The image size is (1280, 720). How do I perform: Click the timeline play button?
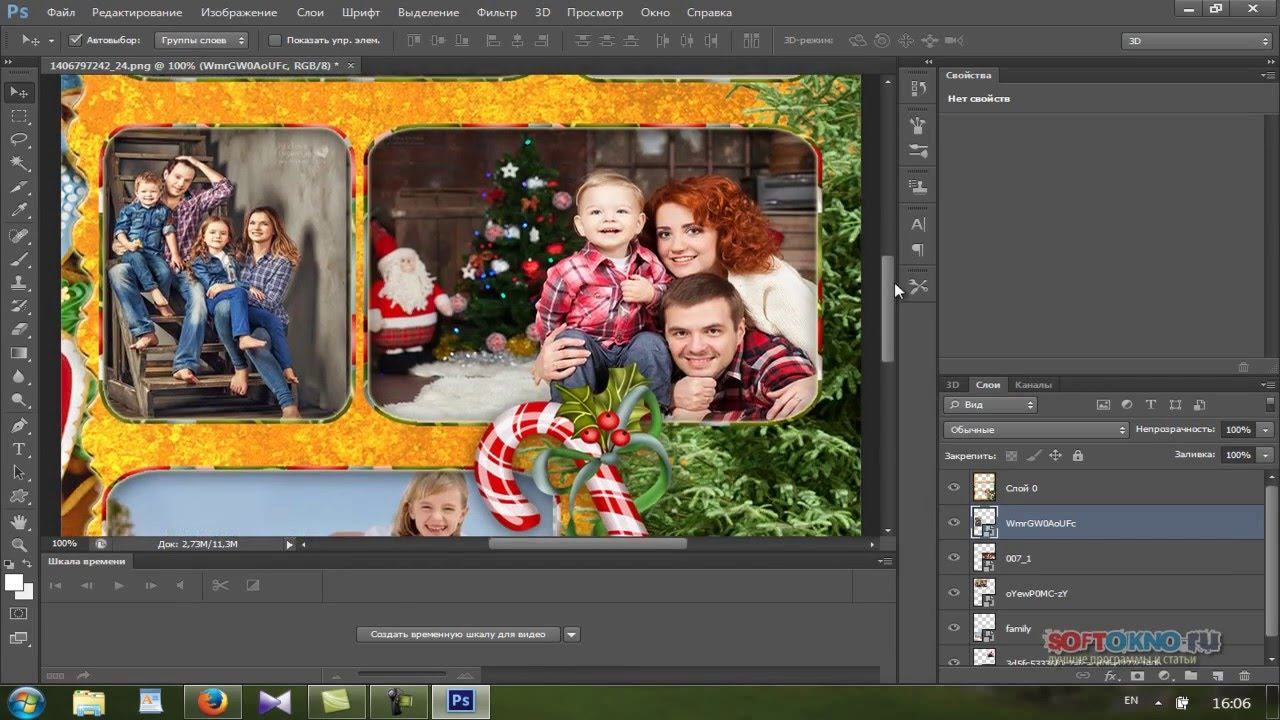click(119, 585)
